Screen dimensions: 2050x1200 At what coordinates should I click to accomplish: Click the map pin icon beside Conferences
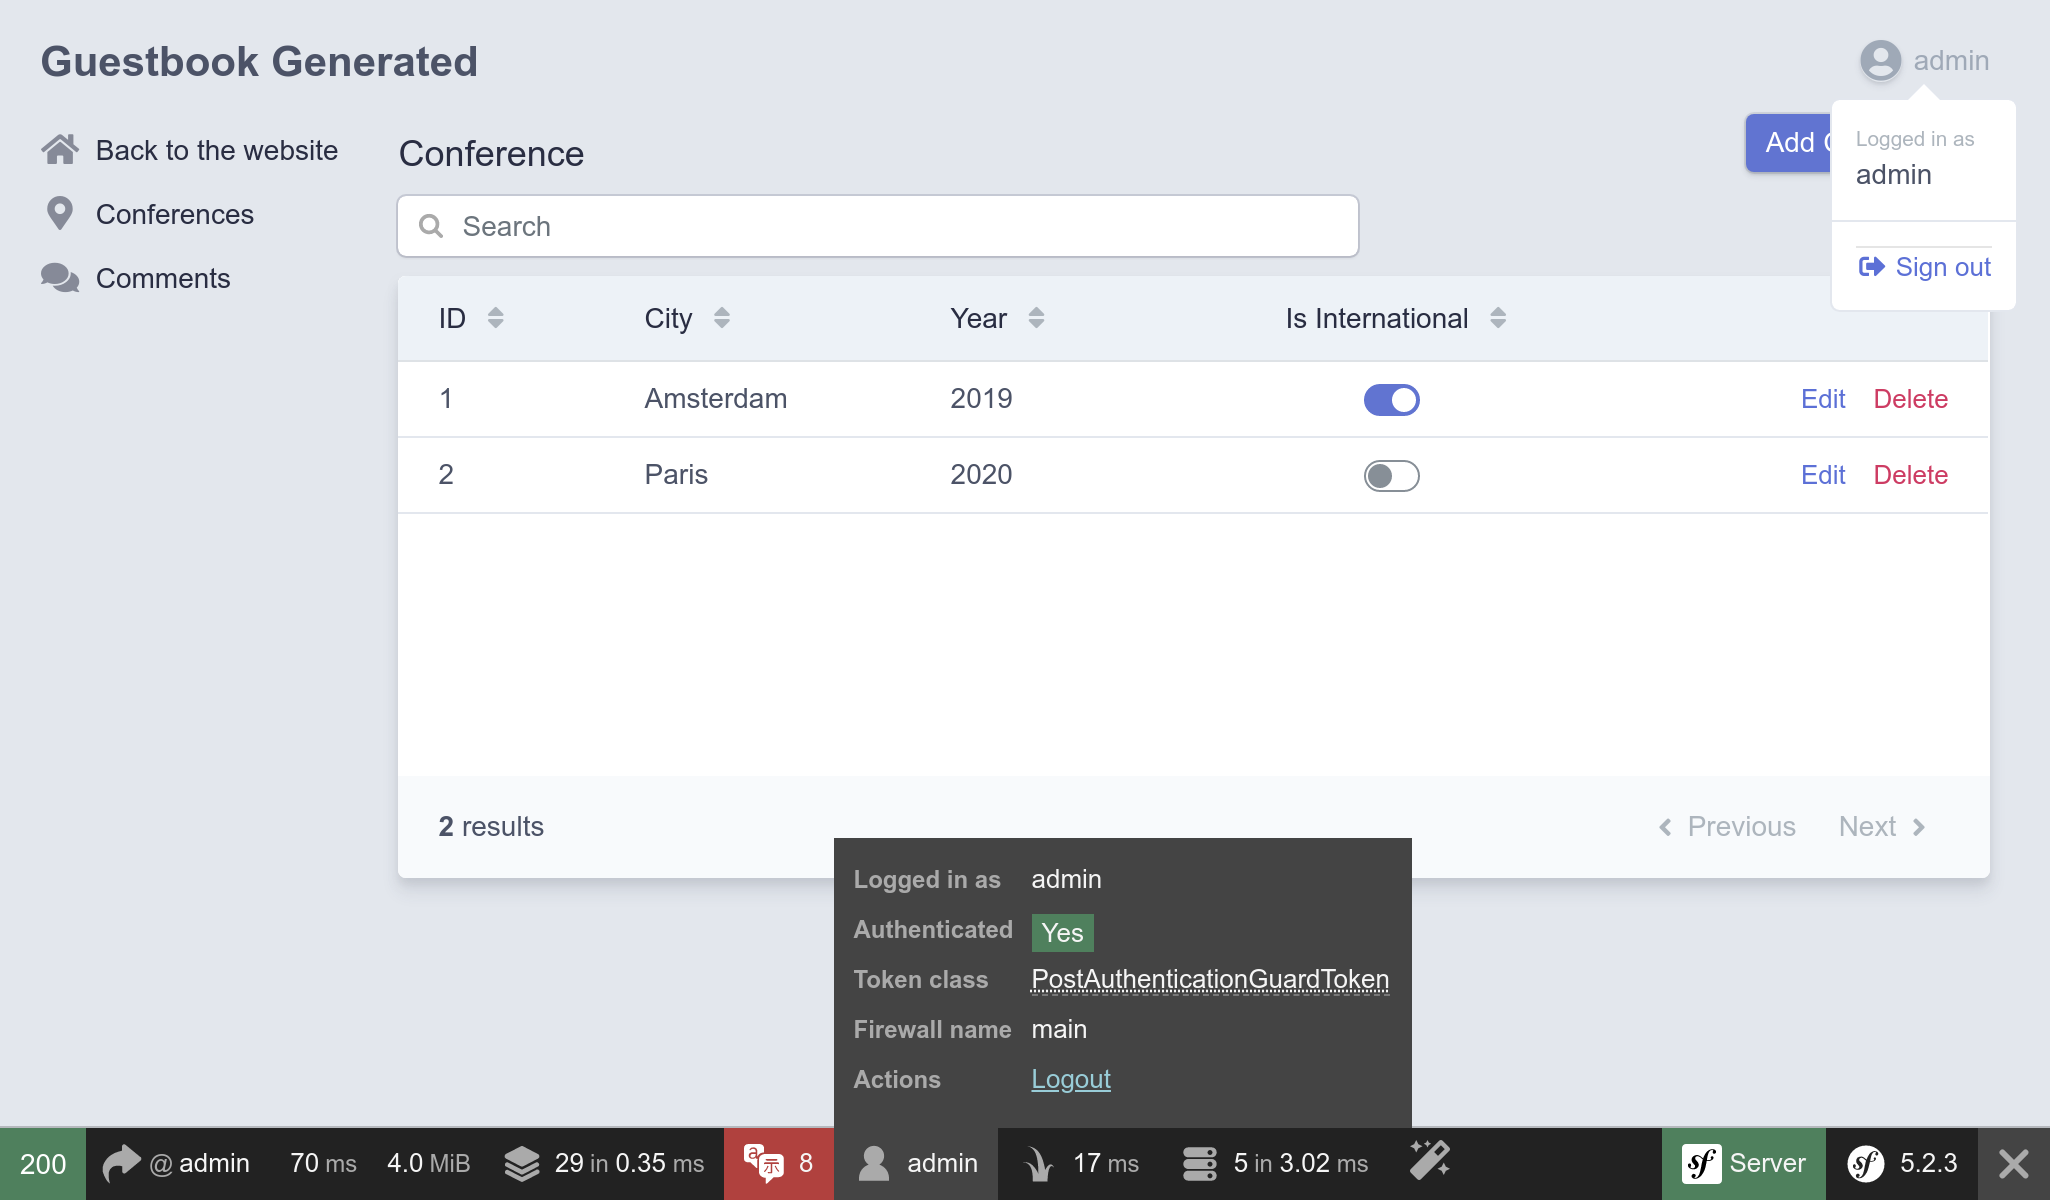pyautogui.click(x=60, y=213)
